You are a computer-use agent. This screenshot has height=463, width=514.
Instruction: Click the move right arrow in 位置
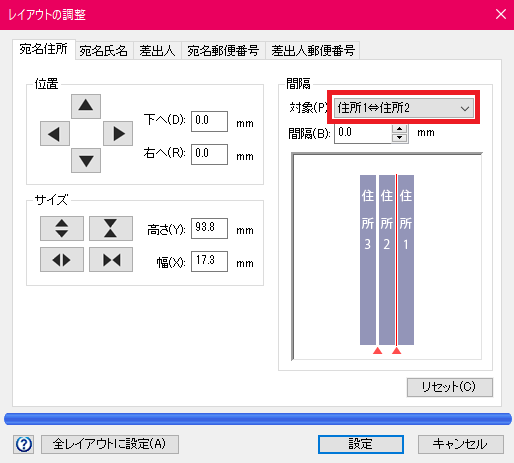(118, 134)
